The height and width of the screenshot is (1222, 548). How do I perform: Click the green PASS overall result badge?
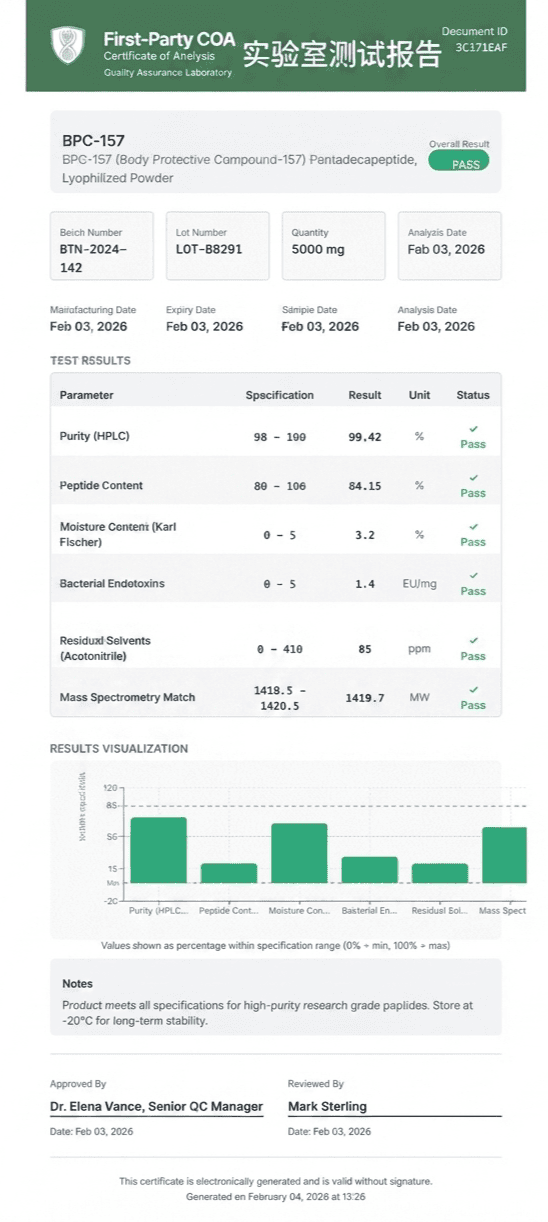459,161
